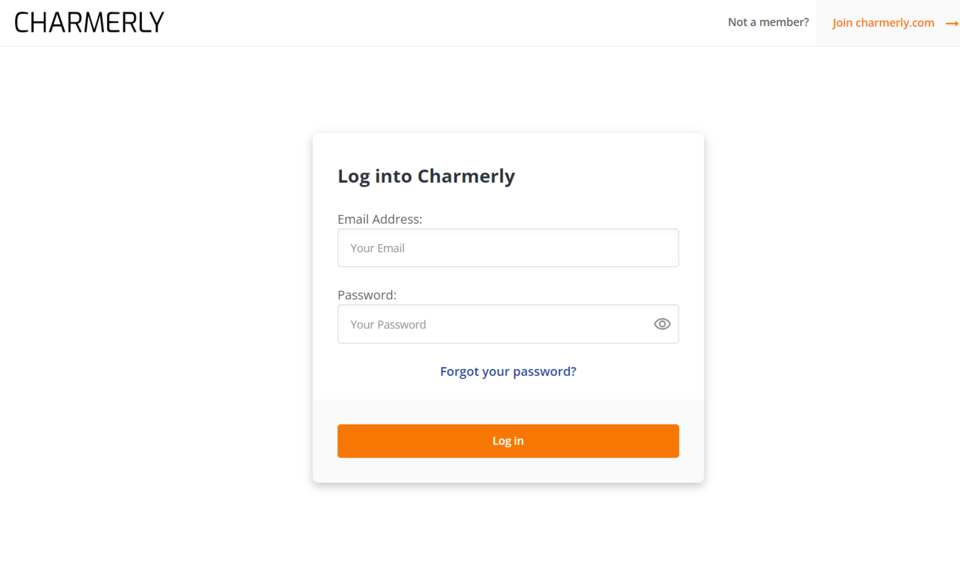The image size is (960, 561).
Task: Reveal typed password with eye button
Action: coord(662,324)
